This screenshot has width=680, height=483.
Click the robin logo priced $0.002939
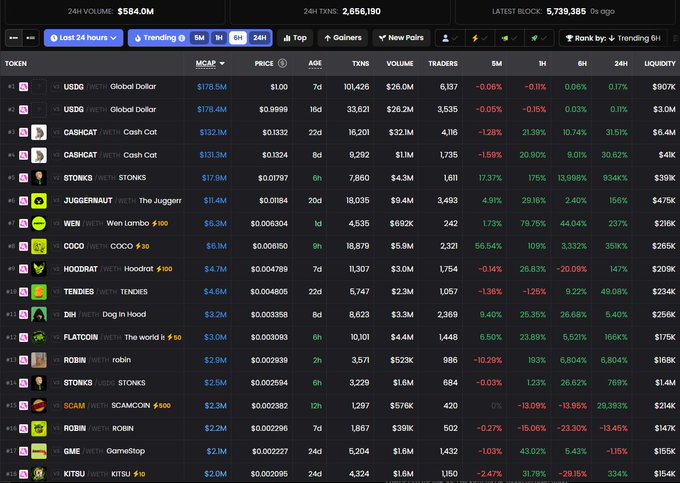pyautogui.click(x=39, y=360)
